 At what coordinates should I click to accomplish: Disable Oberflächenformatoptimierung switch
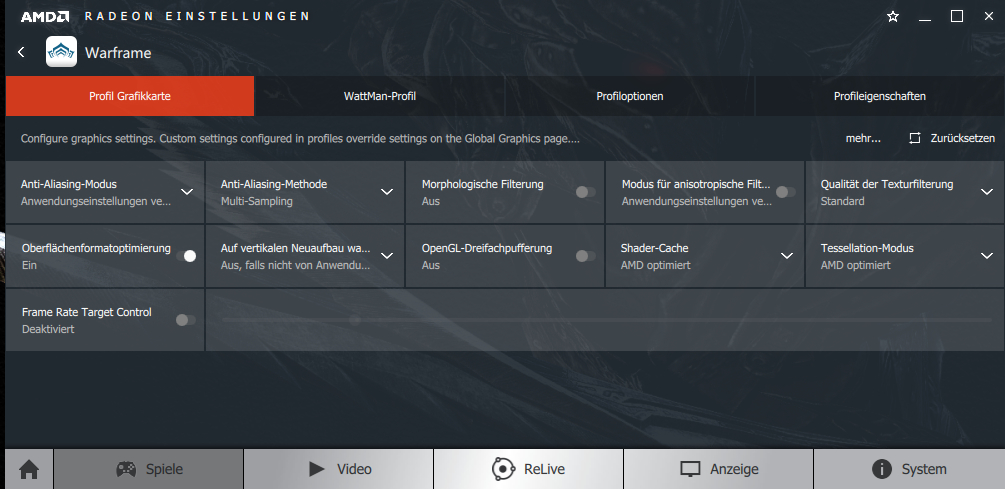pos(186,256)
